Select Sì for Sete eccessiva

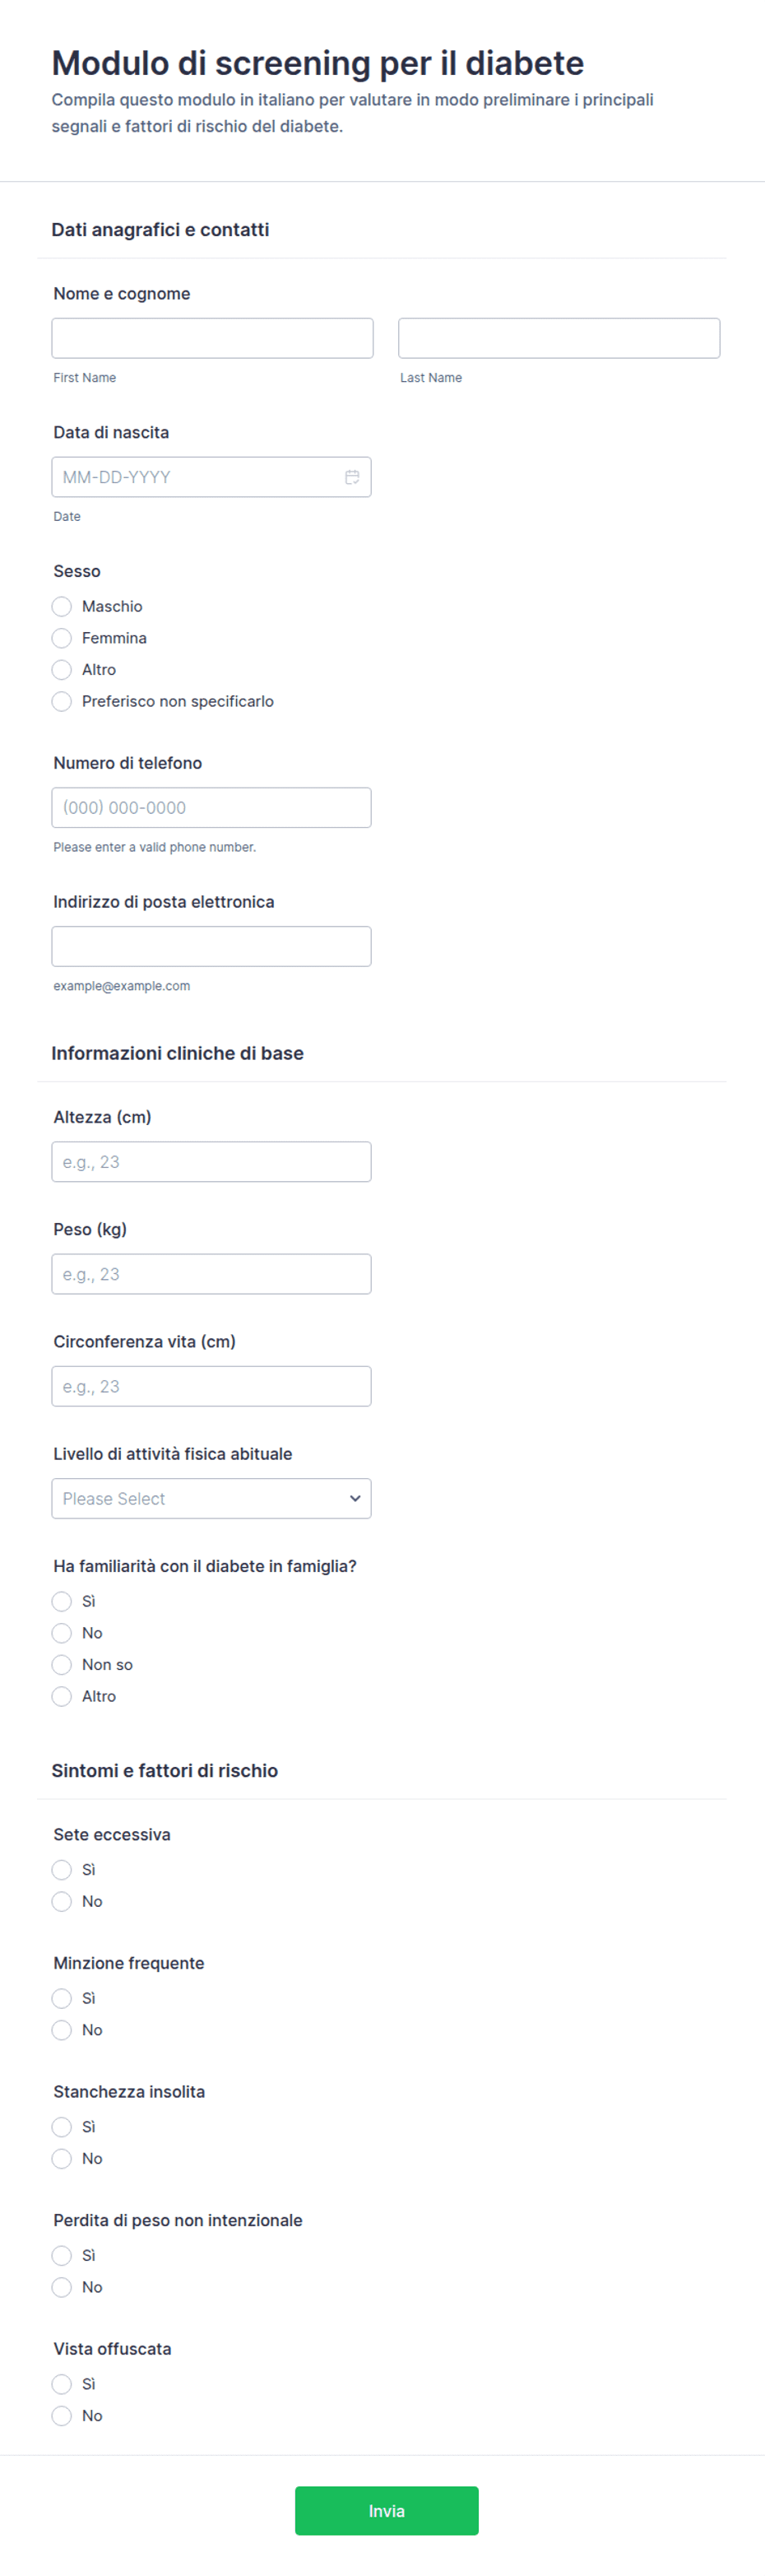coord(62,1869)
